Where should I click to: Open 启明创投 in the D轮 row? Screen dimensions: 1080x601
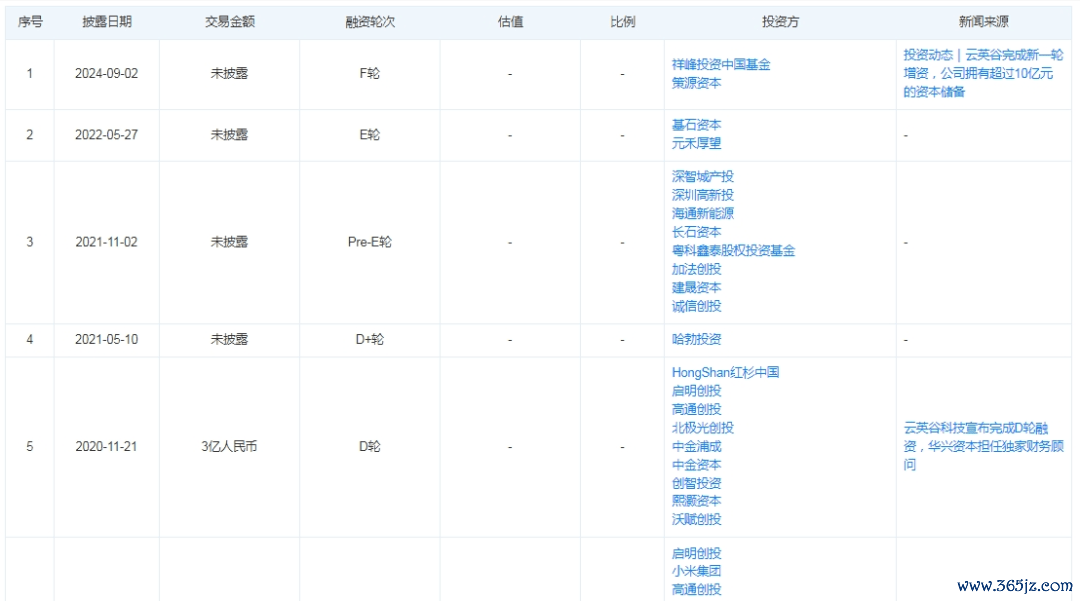pyautogui.click(x=696, y=391)
